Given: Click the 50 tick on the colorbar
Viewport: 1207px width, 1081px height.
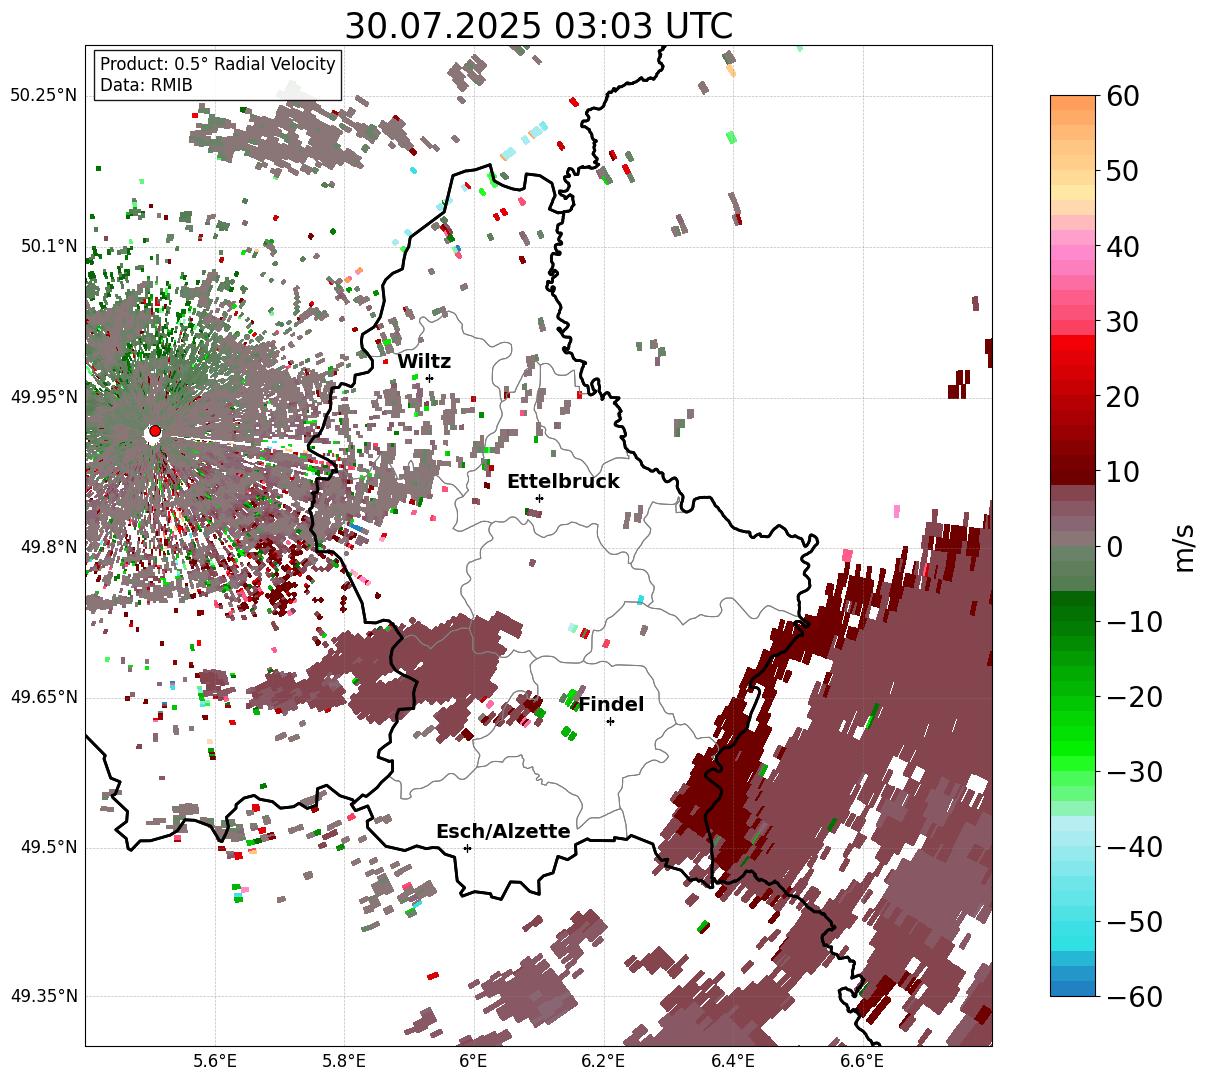Looking at the screenshot, I should (x=1124, y=171).
